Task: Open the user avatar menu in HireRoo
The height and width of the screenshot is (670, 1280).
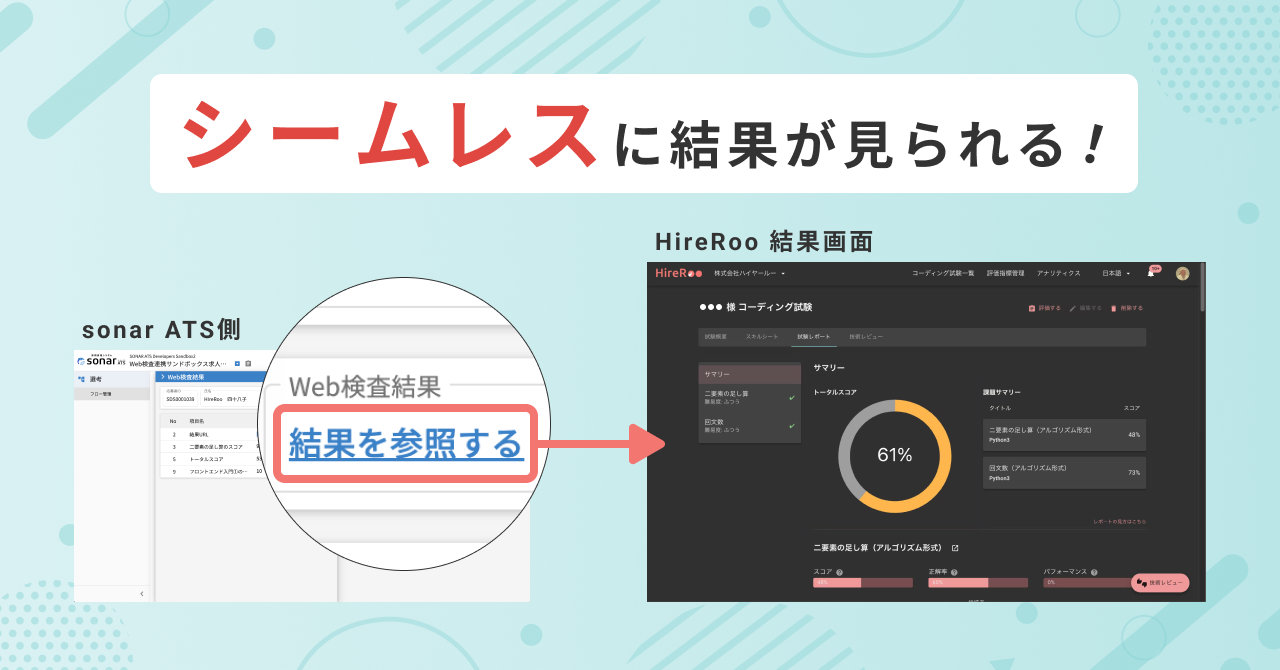Action: pos(1183,273)
